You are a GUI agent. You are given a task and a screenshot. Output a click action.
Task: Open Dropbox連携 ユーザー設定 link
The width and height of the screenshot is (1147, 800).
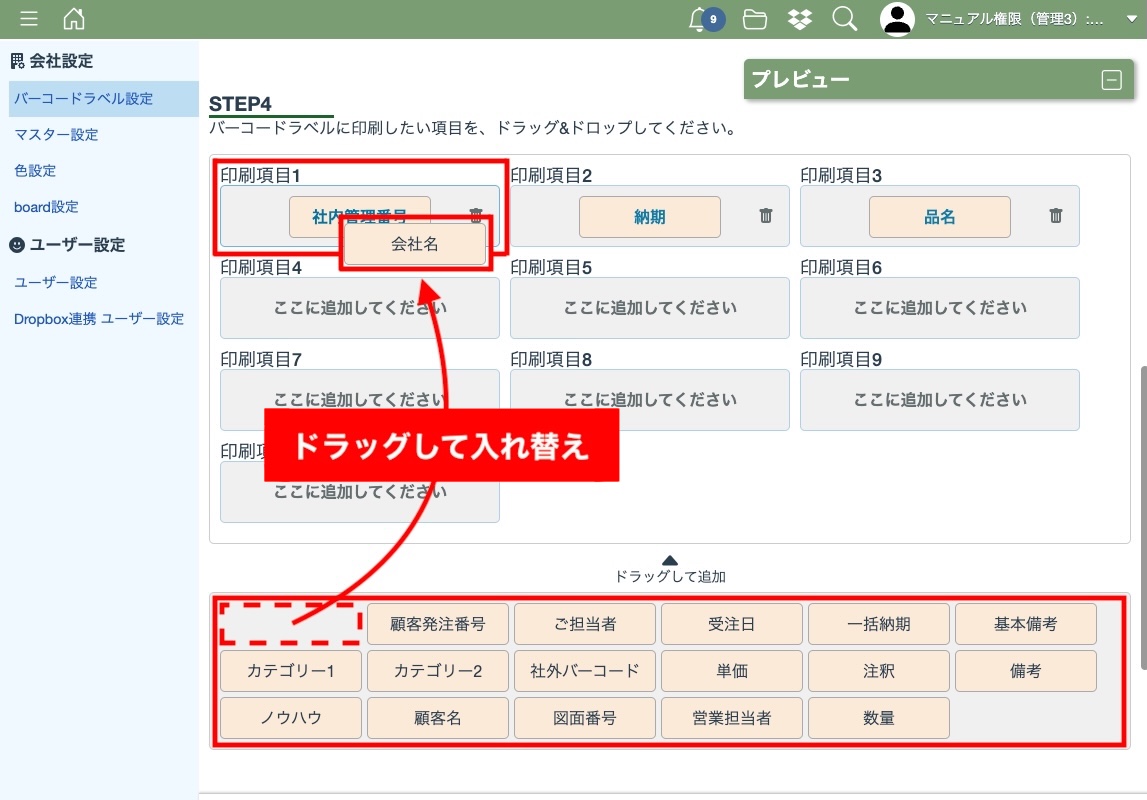pos(99,319)
